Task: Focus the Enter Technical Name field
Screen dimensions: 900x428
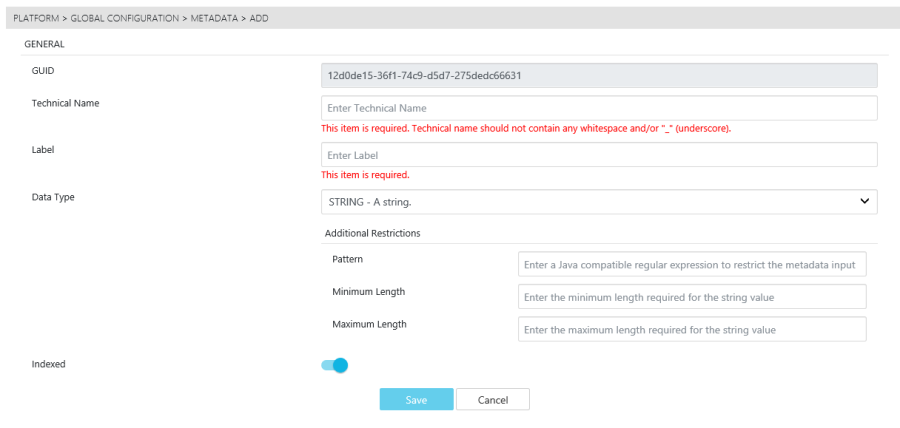Action: point(598,108)
